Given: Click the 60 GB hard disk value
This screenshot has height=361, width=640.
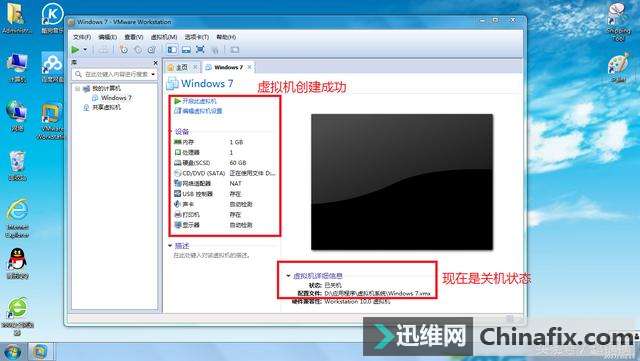Looking at the screenshot, I should (238, 163).
